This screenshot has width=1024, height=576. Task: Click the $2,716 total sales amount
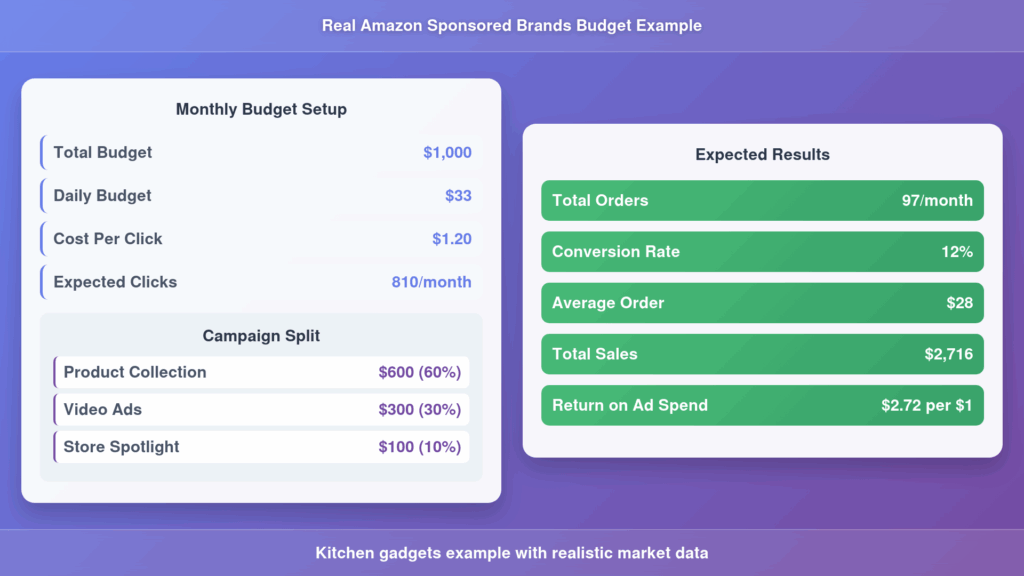948,354
